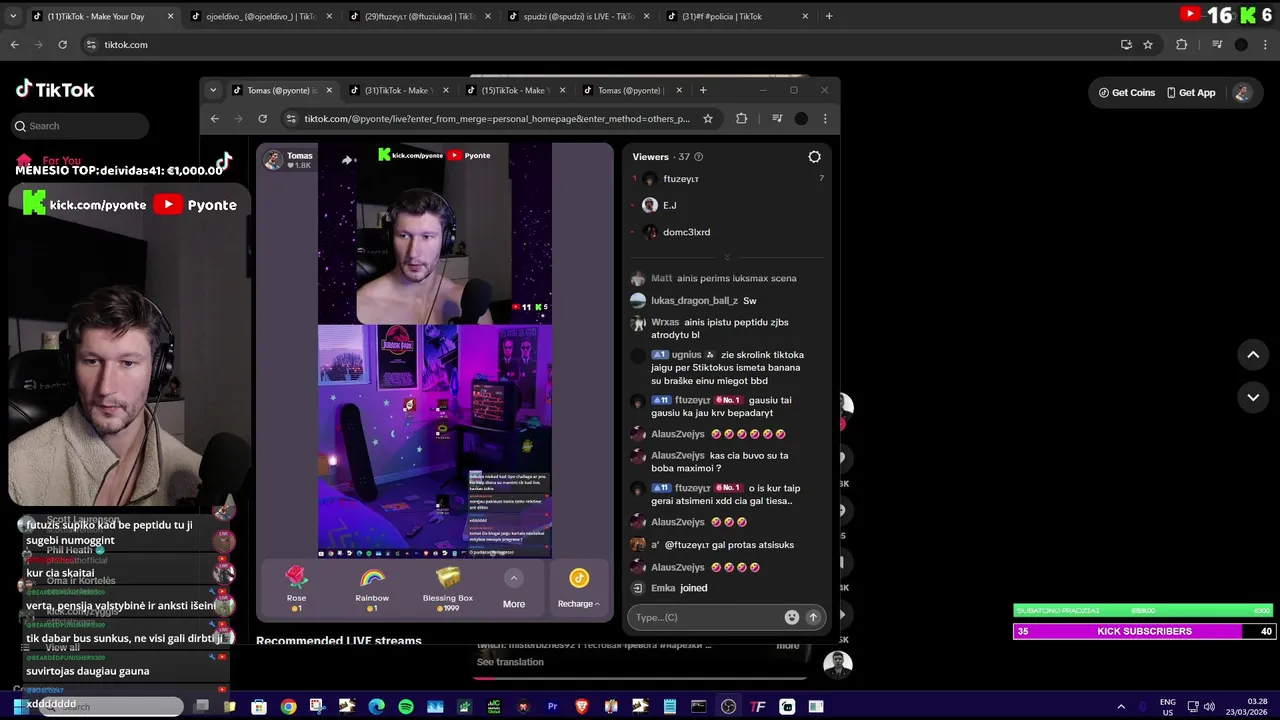Bookmark page in back window toolbar
This screenshot has height=720, width=1280.
point(1148,44)
